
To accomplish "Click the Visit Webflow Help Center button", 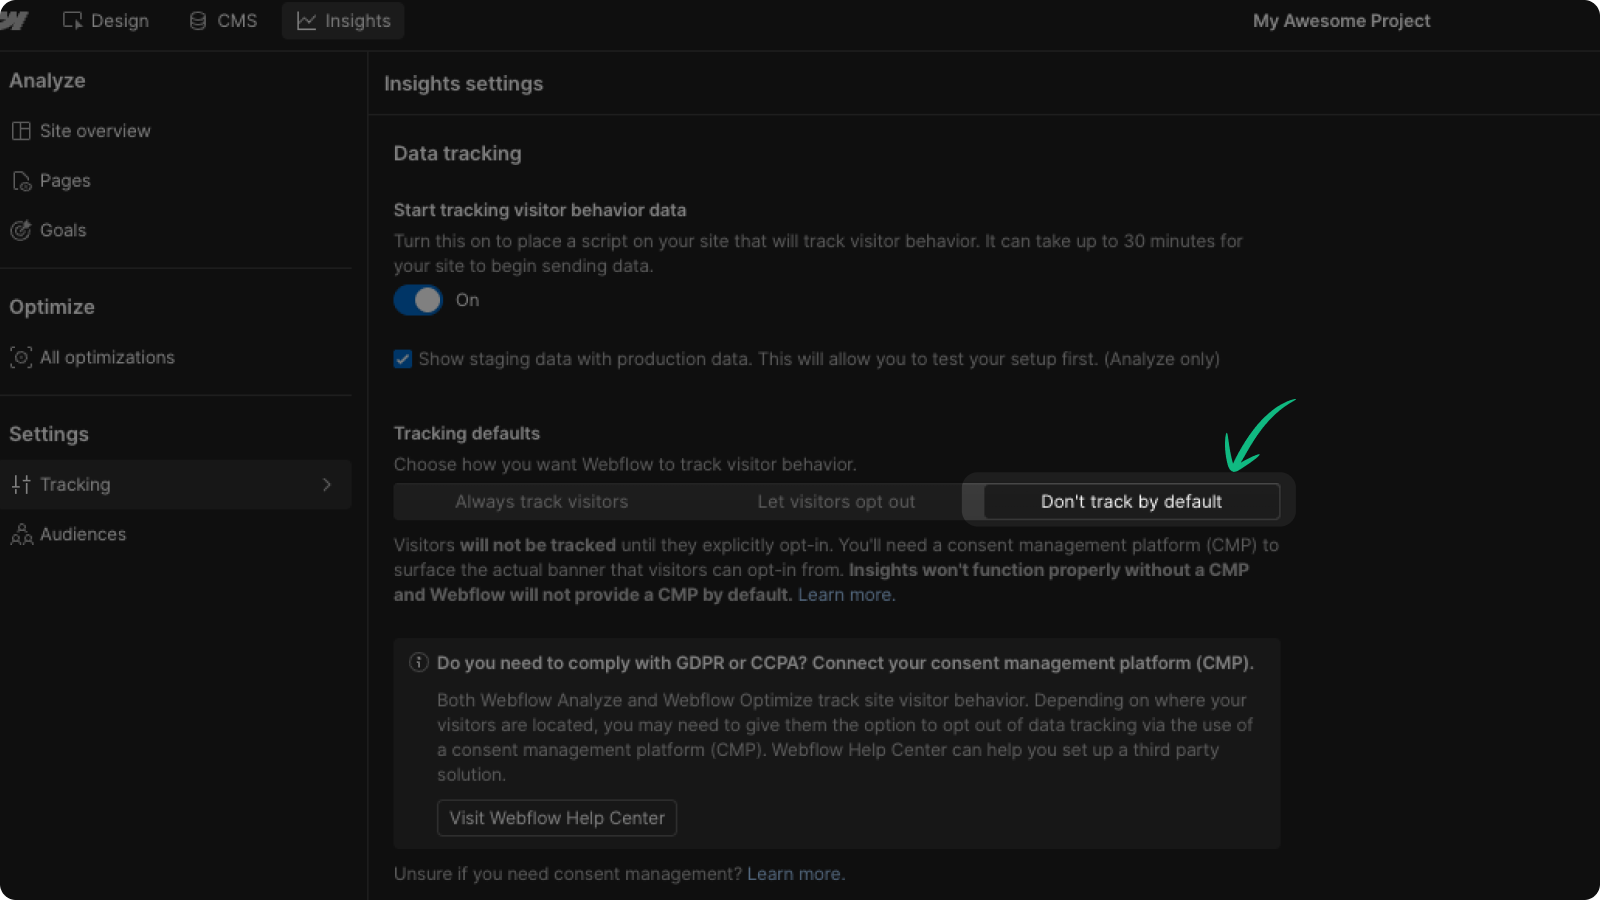I will (x=557, y=818).
